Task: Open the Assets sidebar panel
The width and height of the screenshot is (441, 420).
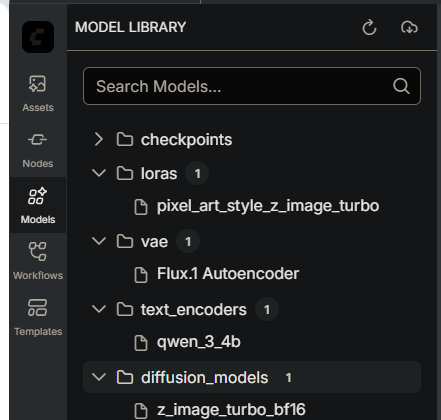Action: (x=38, y=93)
